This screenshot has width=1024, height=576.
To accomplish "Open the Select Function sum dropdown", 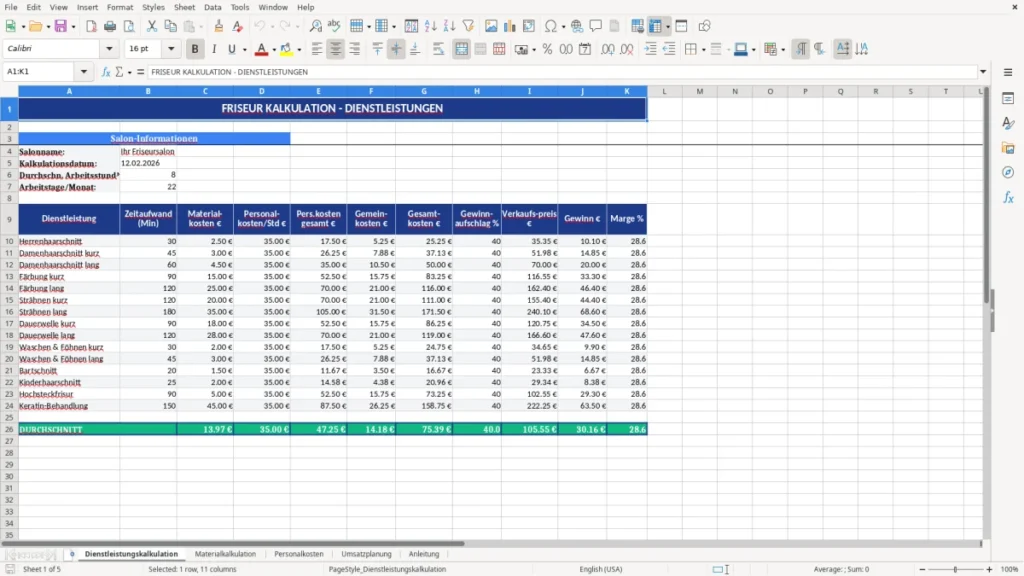I will pos(129,72).
